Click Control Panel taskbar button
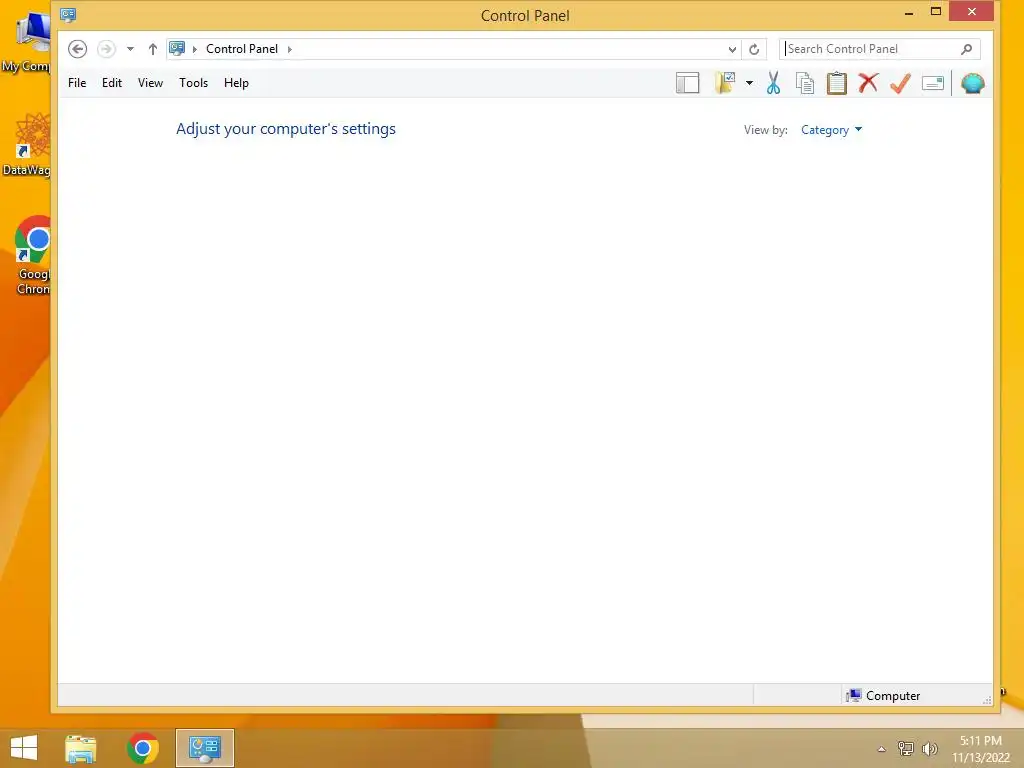This screenshot has width=1024, height=768. tap(204, 748)
